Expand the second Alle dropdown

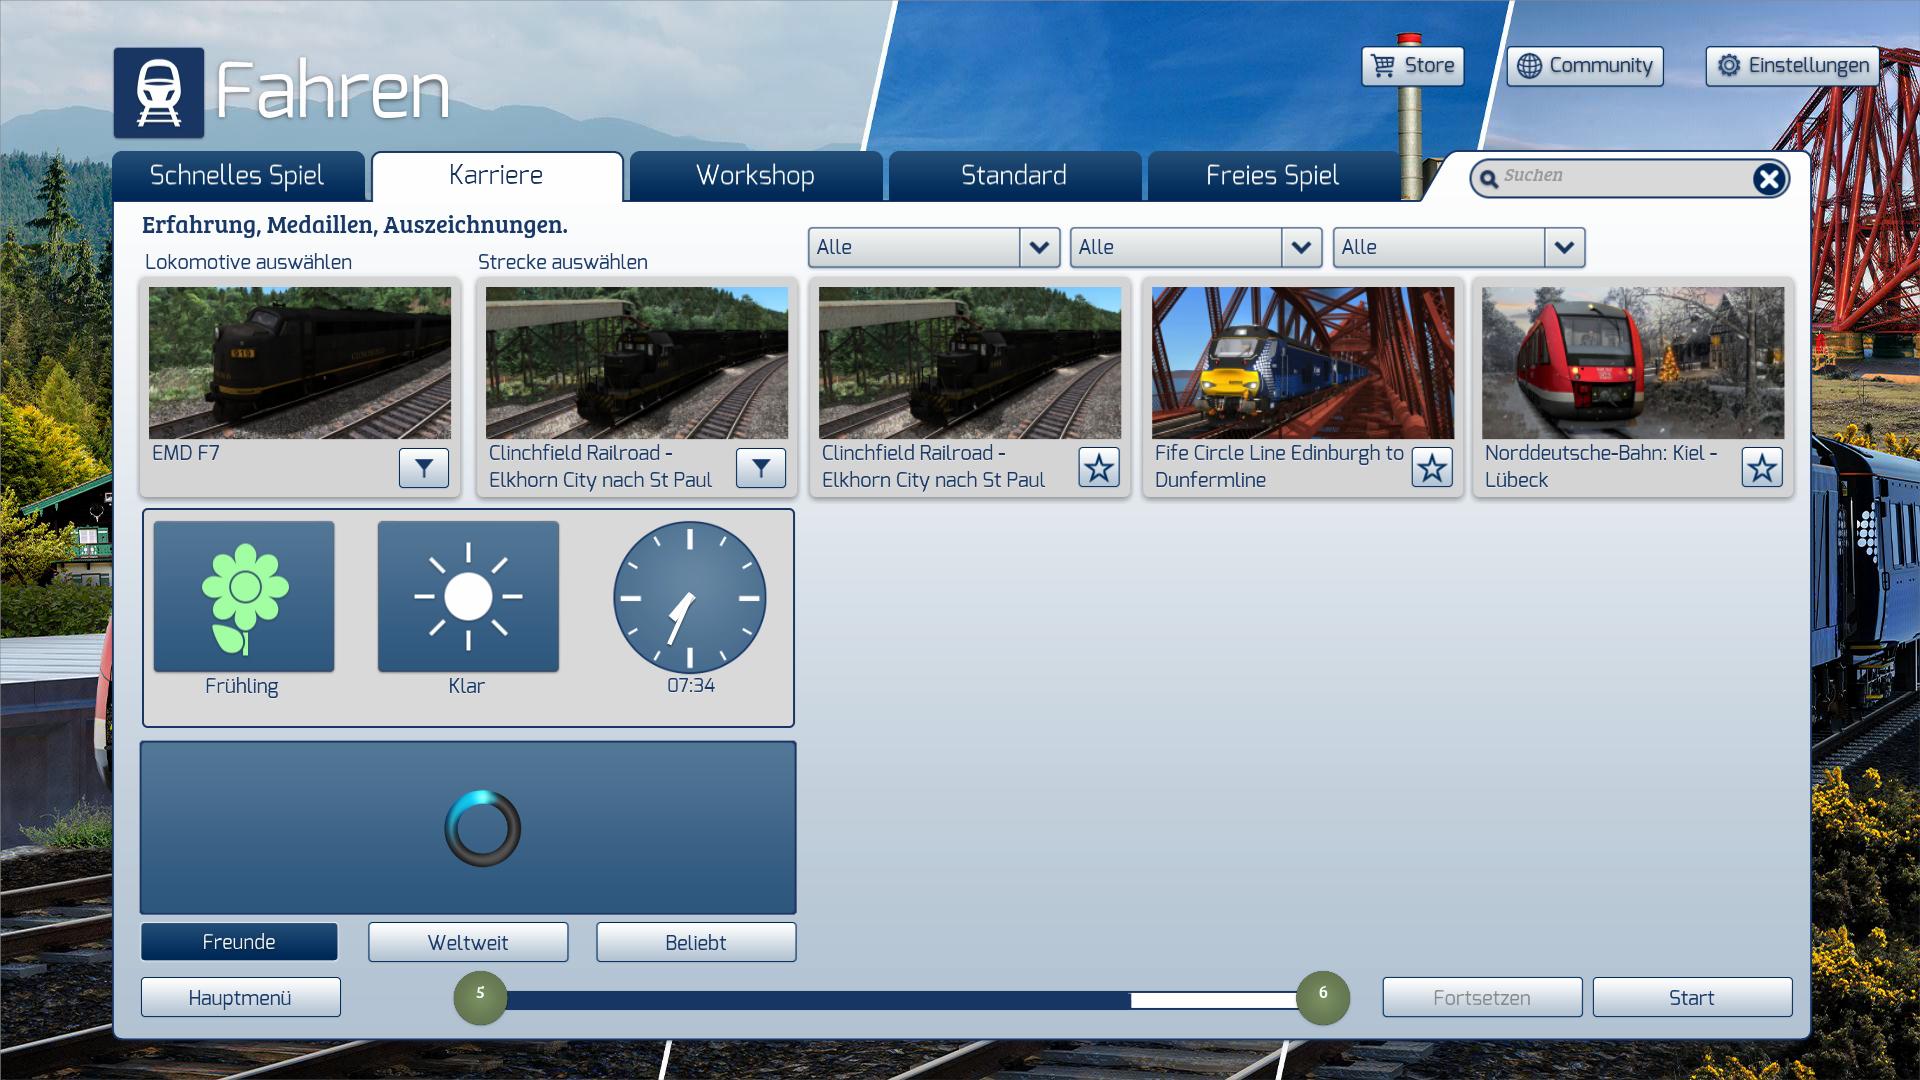click(x=1301, y=247)
